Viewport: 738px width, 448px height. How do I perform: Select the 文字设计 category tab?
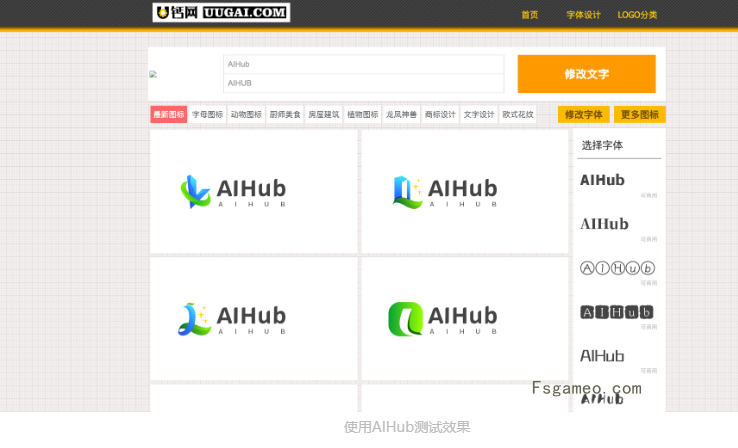coord(479,114)
